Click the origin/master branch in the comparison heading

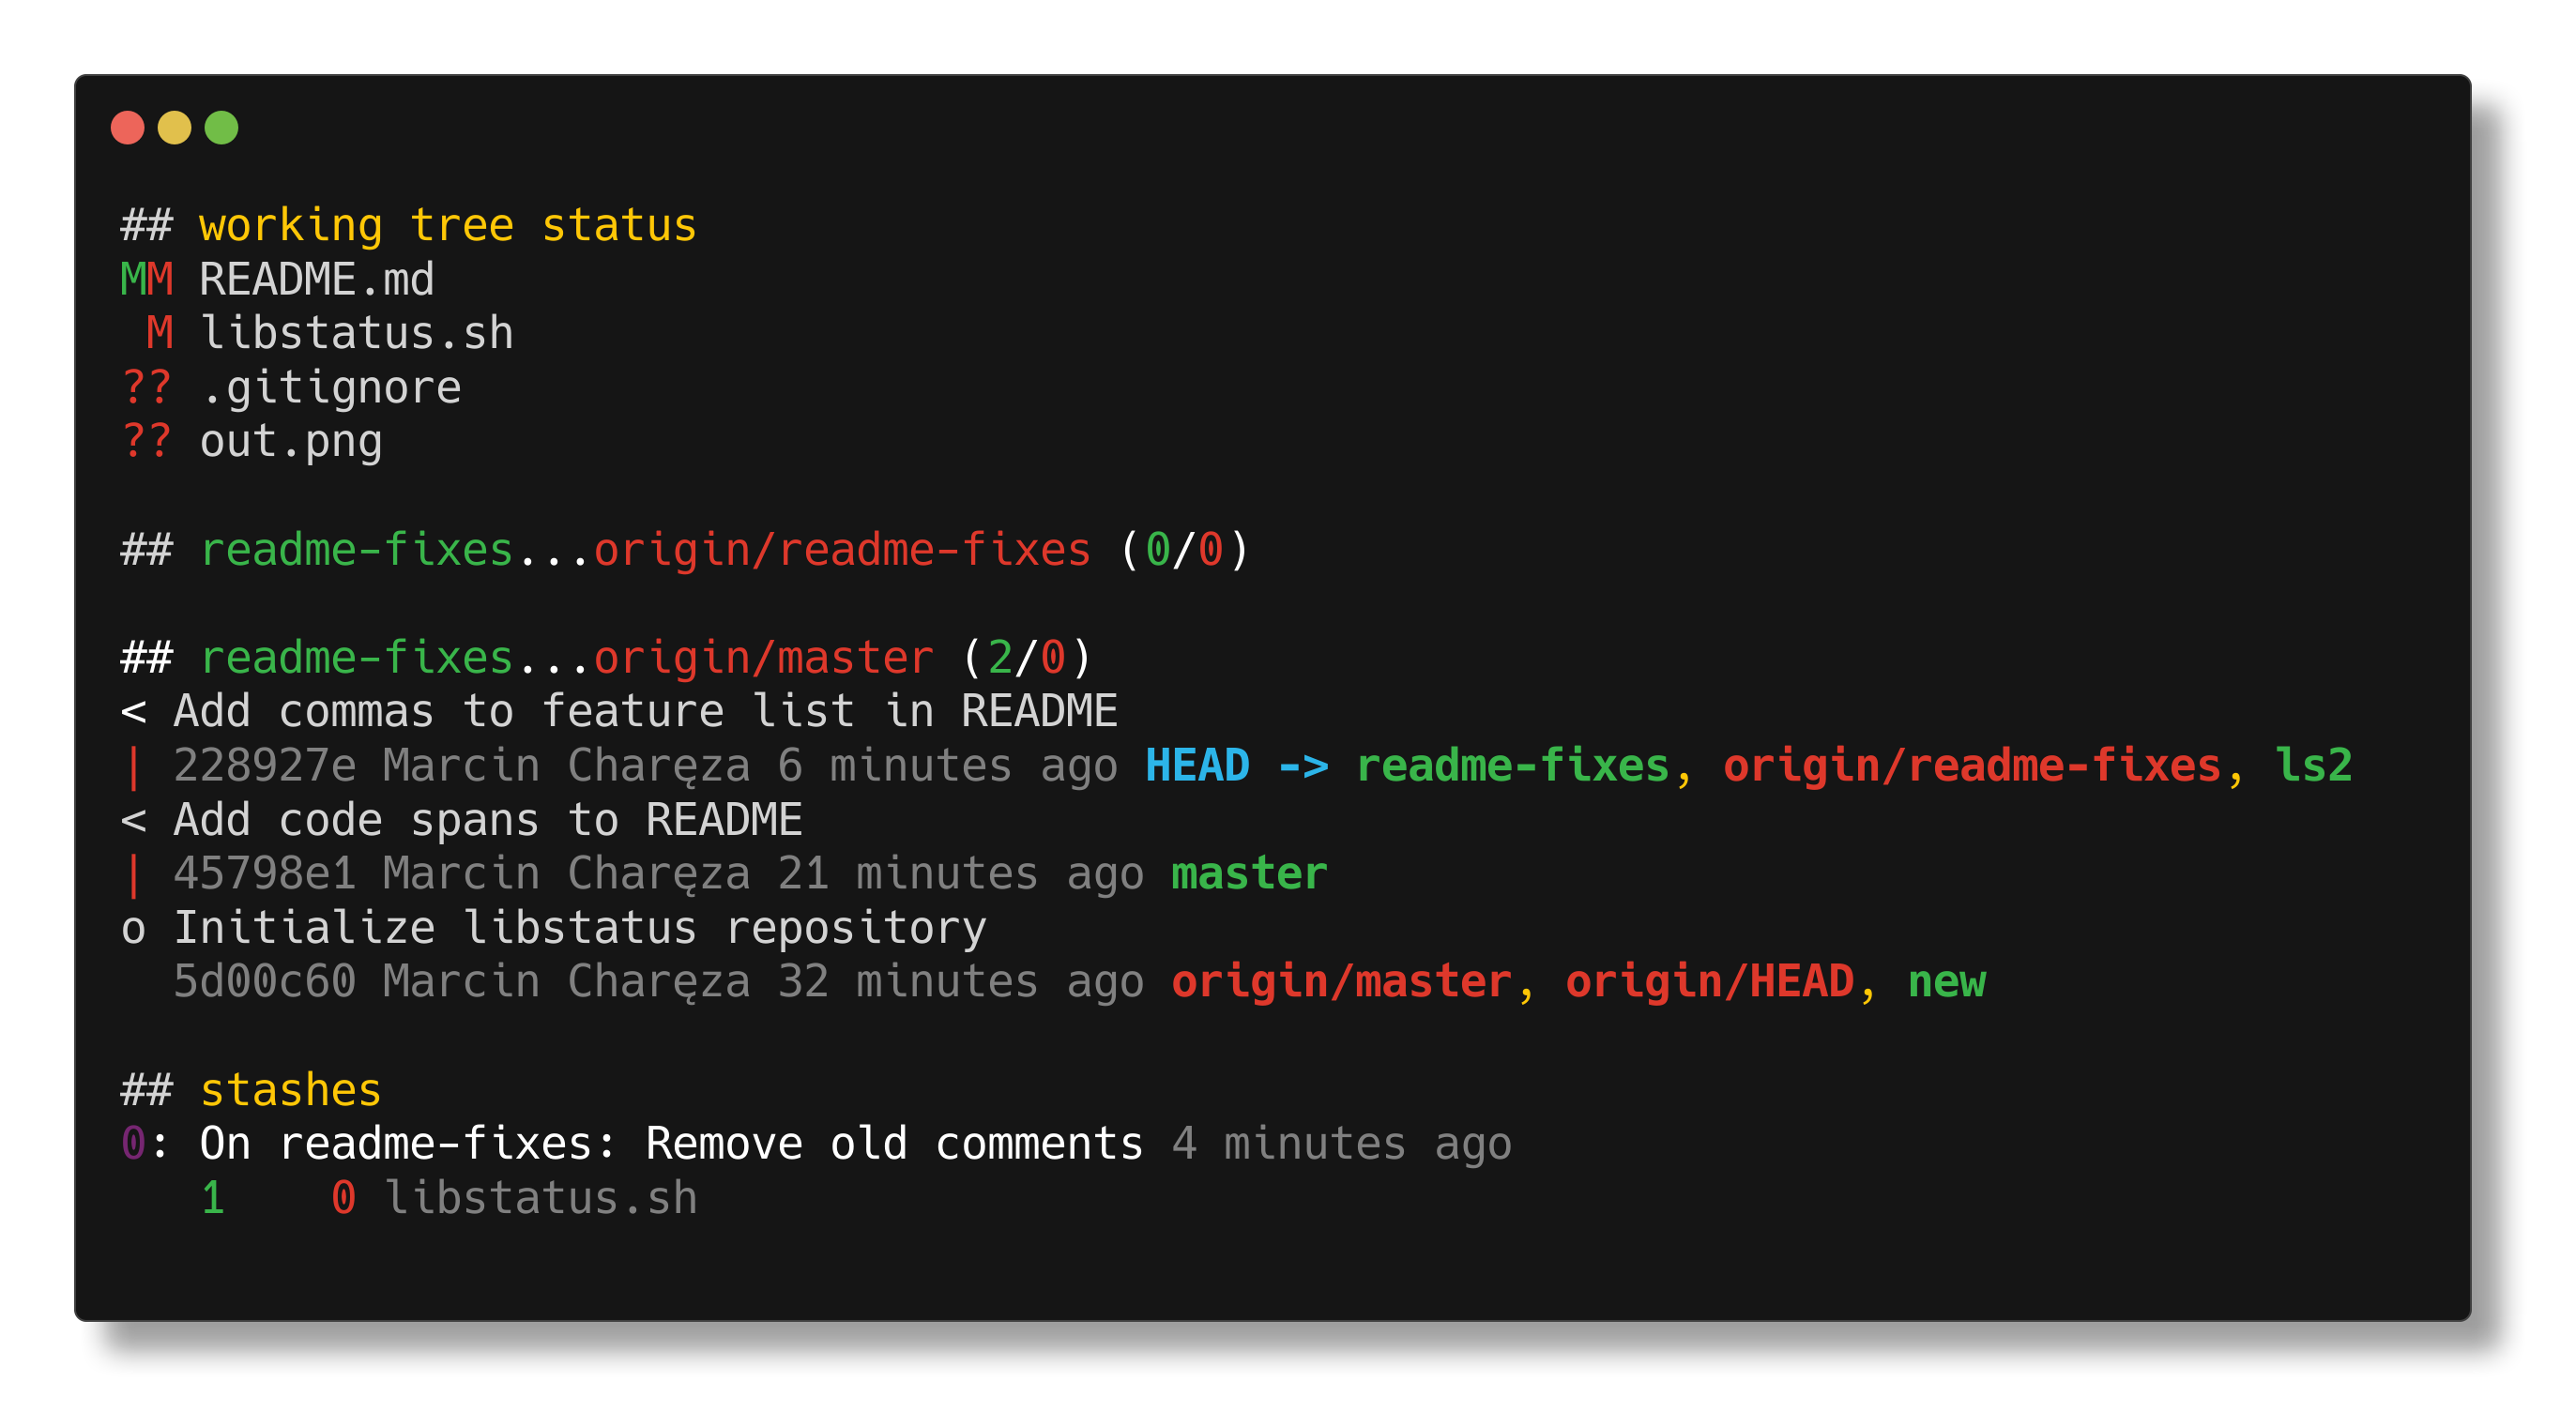click(763, 658)
